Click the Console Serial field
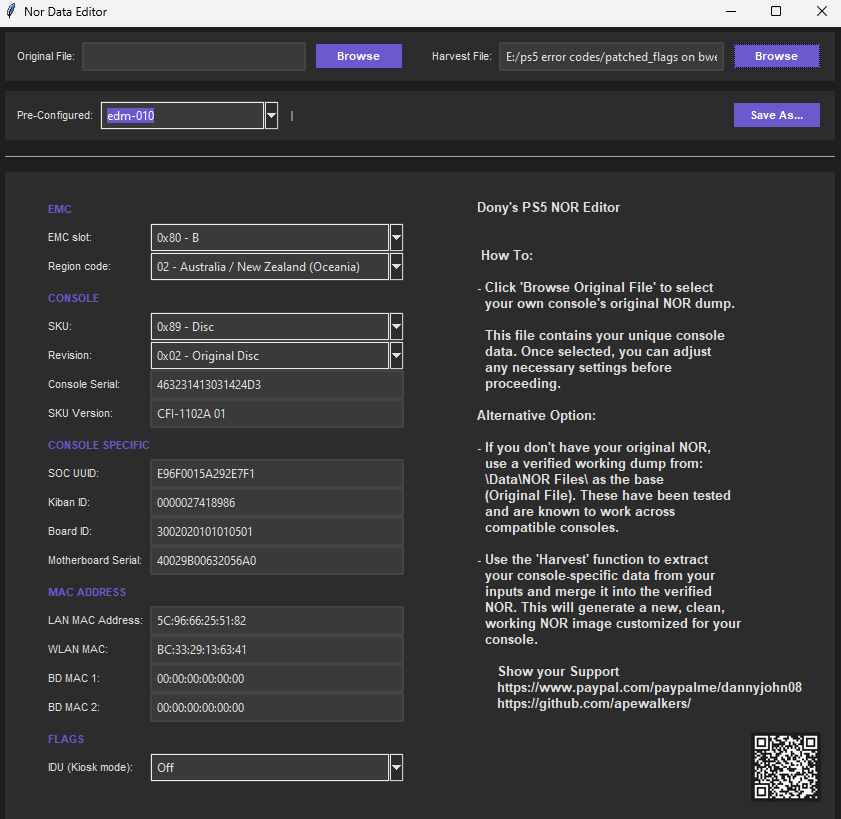 277,385
